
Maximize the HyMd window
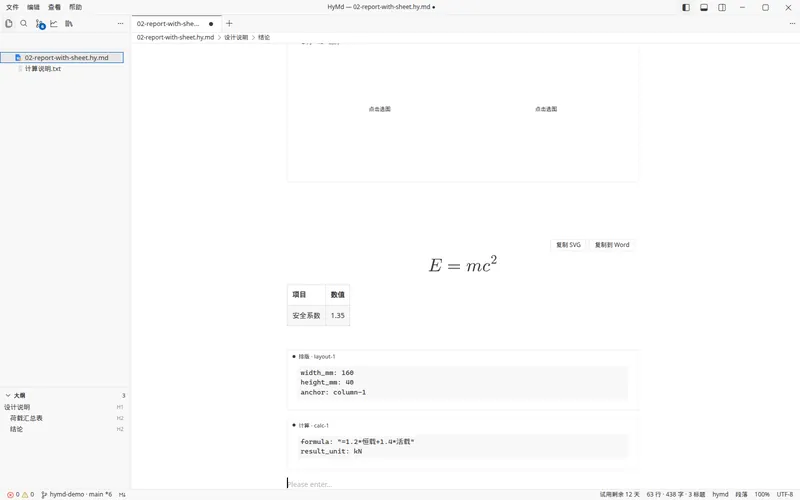point(765,7)
